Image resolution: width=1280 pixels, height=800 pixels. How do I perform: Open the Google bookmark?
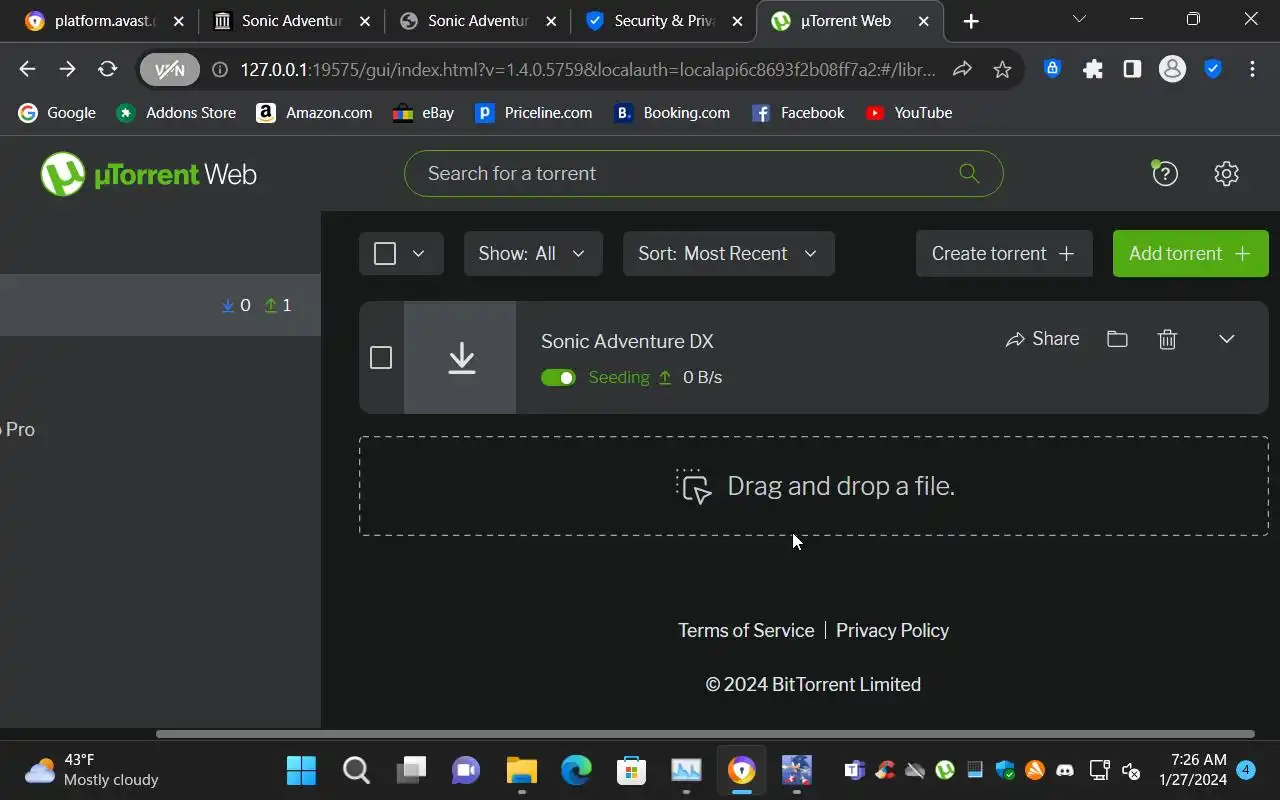click(57, 113)
